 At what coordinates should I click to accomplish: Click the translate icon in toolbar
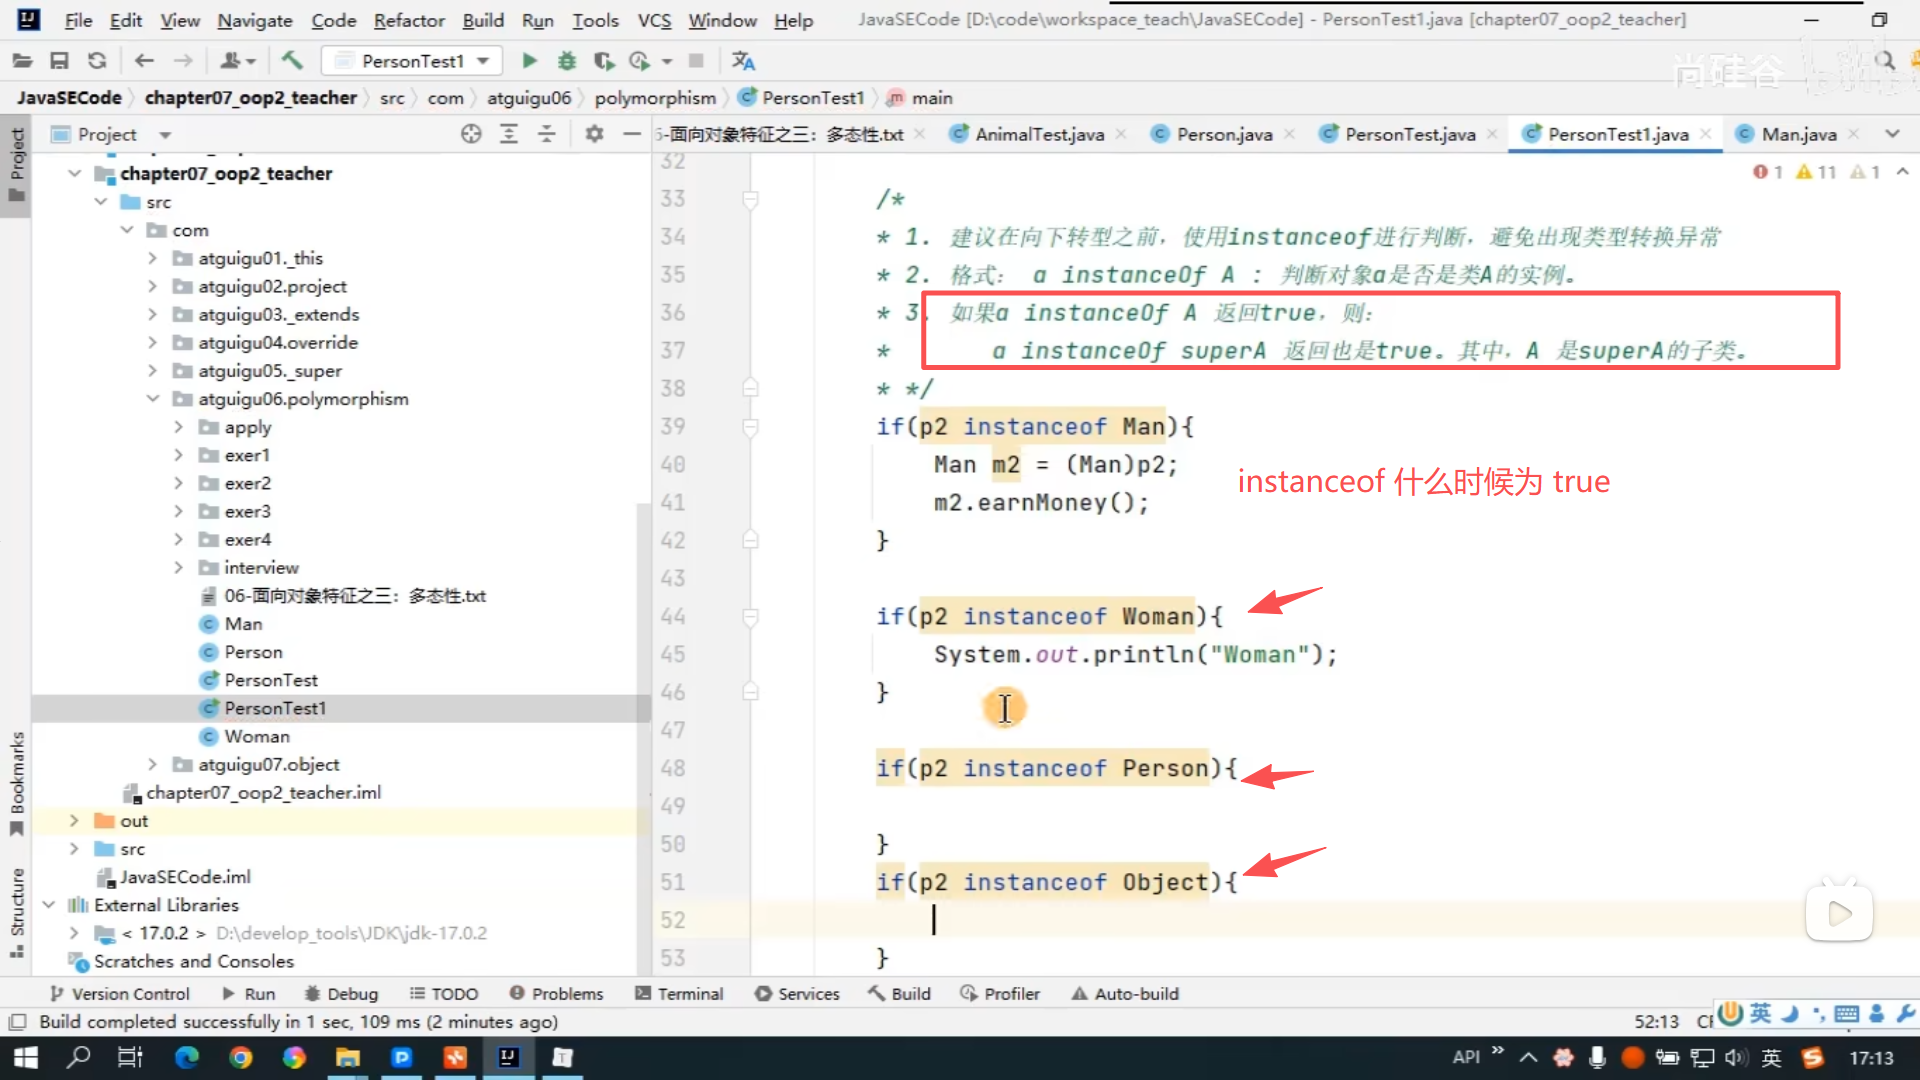(x=743, y=61)
